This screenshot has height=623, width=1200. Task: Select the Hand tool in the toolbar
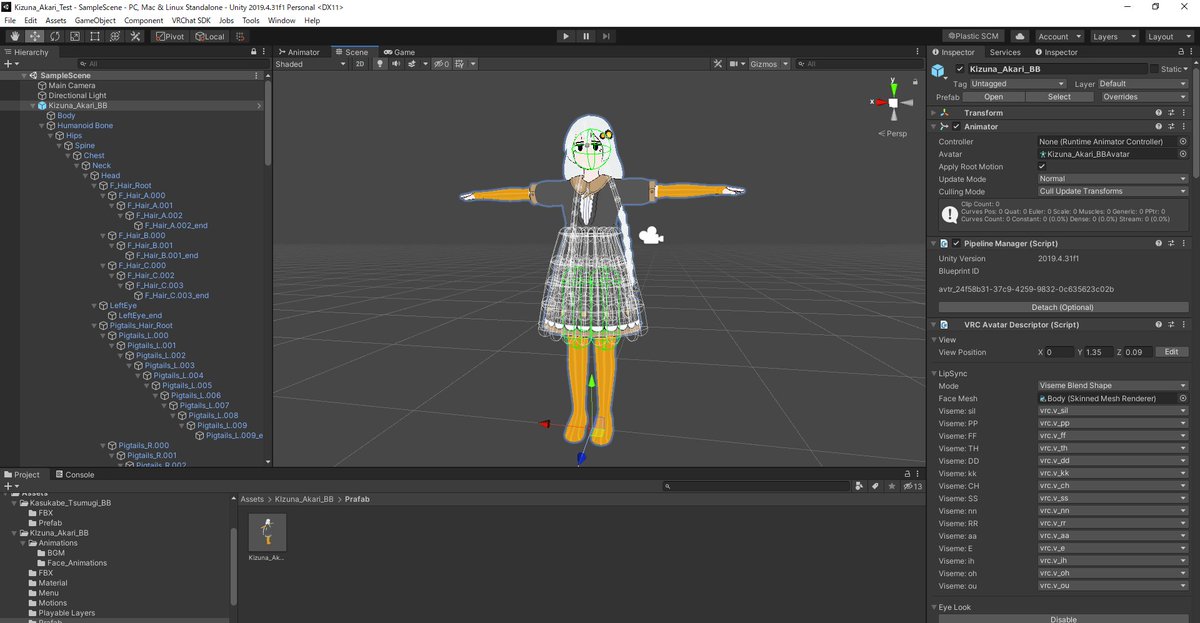(13, 36)
